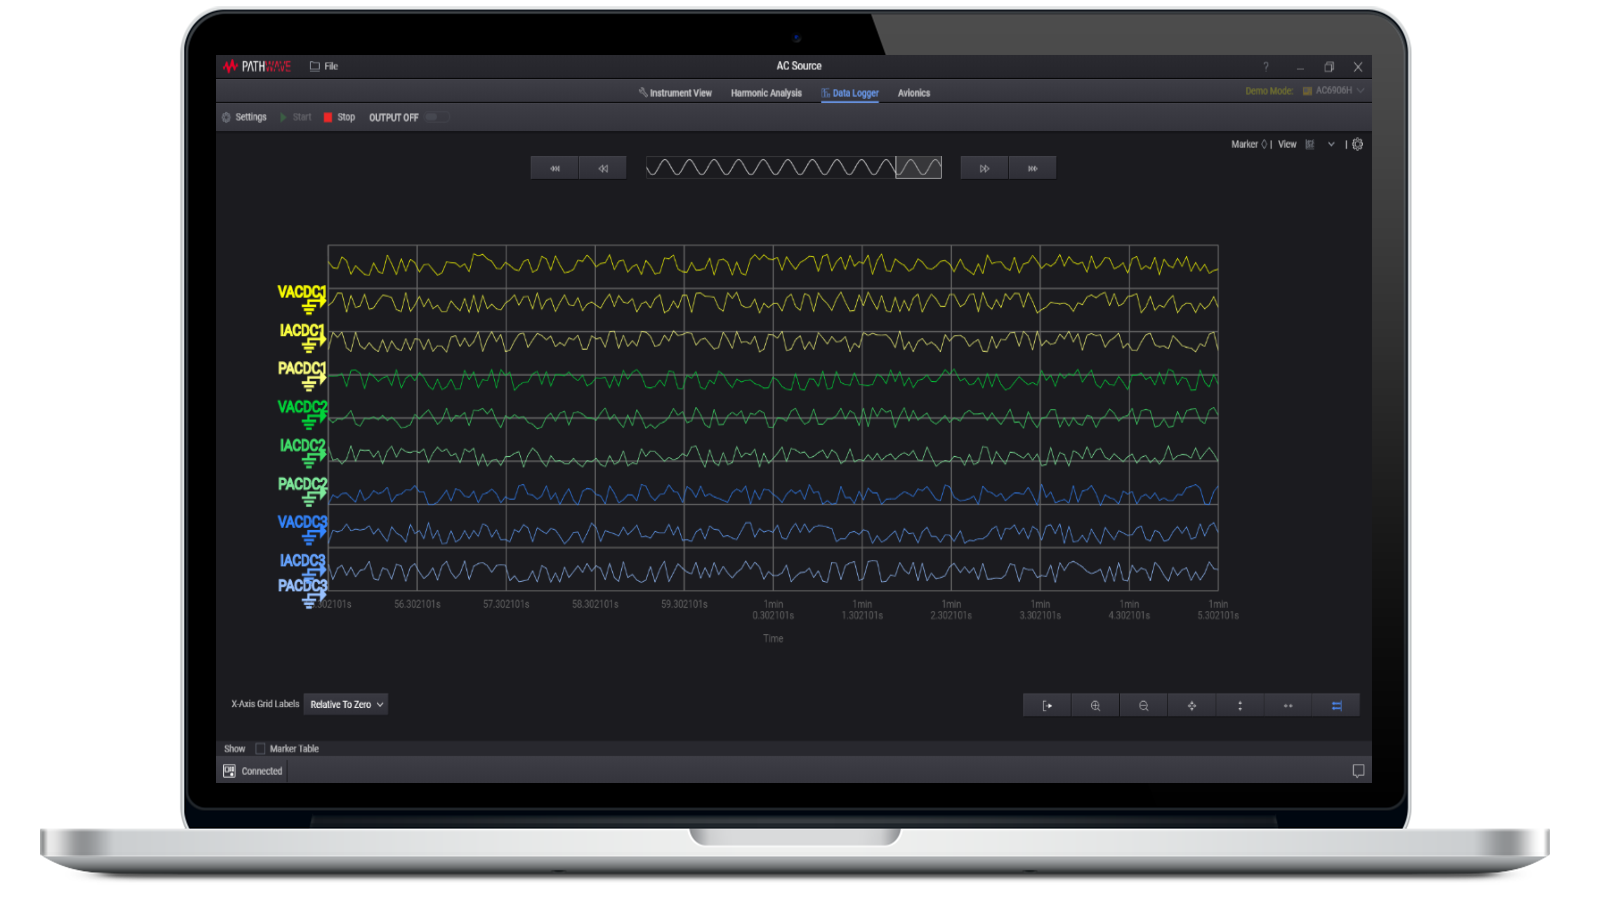
Task: Select the blue trace alignment icon
Action: (x=1336, y=705)
